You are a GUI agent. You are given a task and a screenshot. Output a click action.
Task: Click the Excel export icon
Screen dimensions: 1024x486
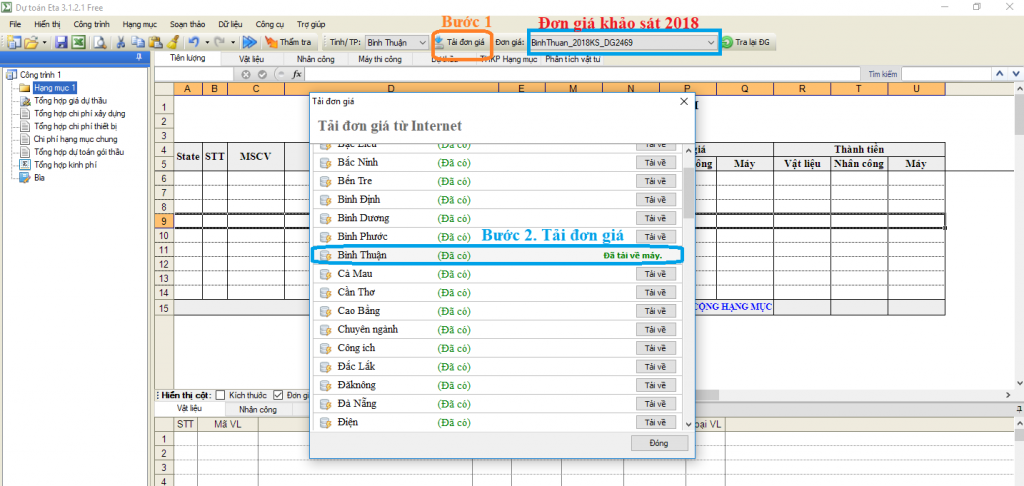77,42
